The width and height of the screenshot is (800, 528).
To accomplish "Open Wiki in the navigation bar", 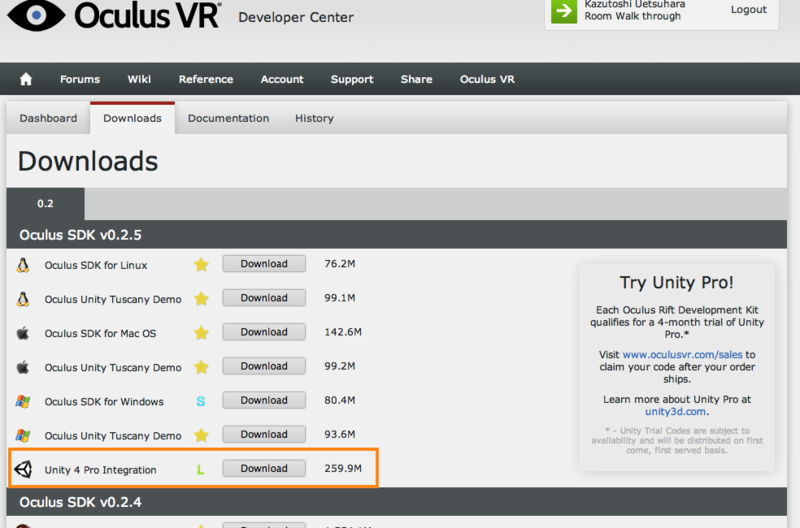I will 139,79.
